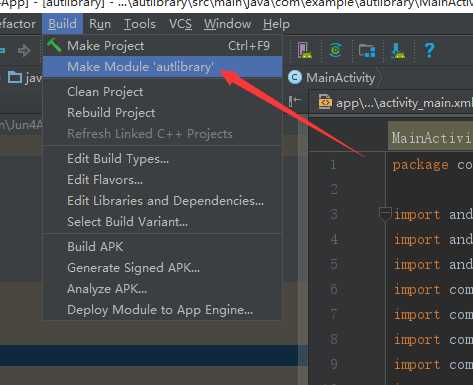The height and width of the screenshot is (385, 473).
Task: Click the Sync Project with Gradle icon
Action: pos(335,50)
